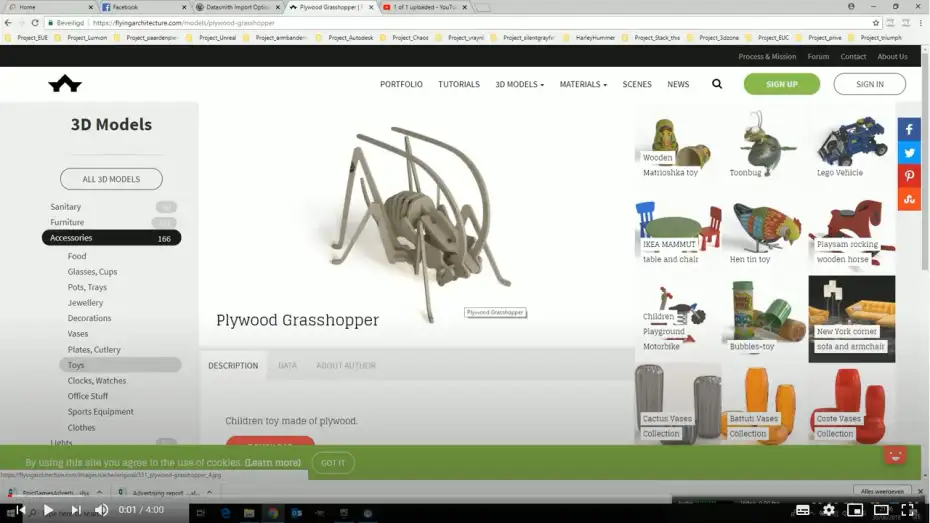Share page on Facebook side button
Image resolution: width=930 pixels, height=523 pixels.
tap(909, 129)
